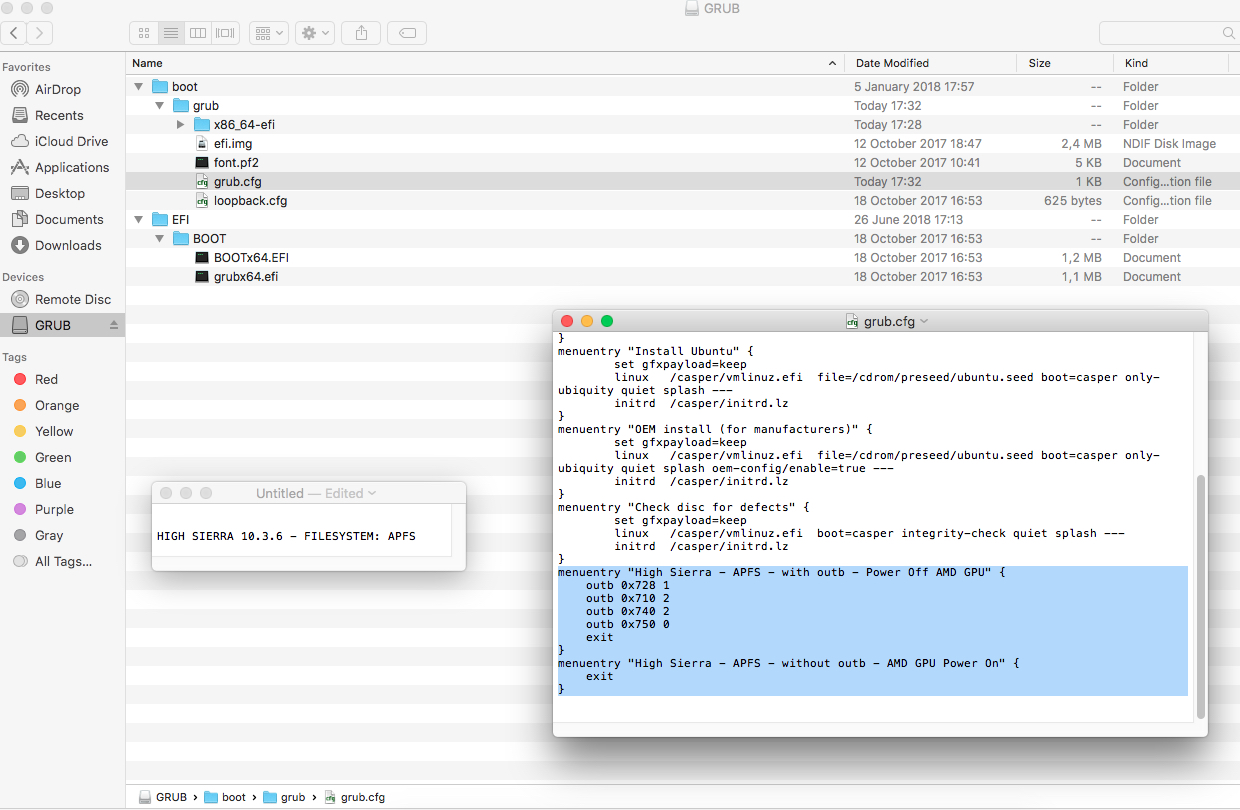1240x810 pixels.
Task: Select the x86_64-efi folder row
Action: (683, 125)
